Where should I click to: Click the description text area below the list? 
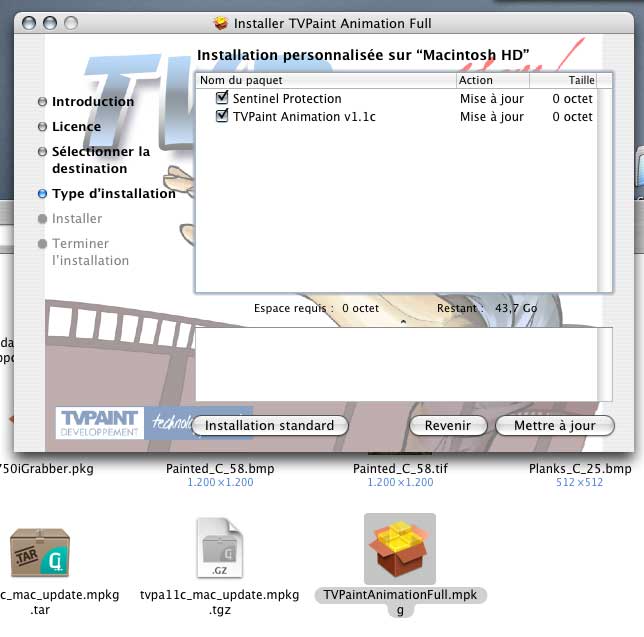tap(396, 364)
